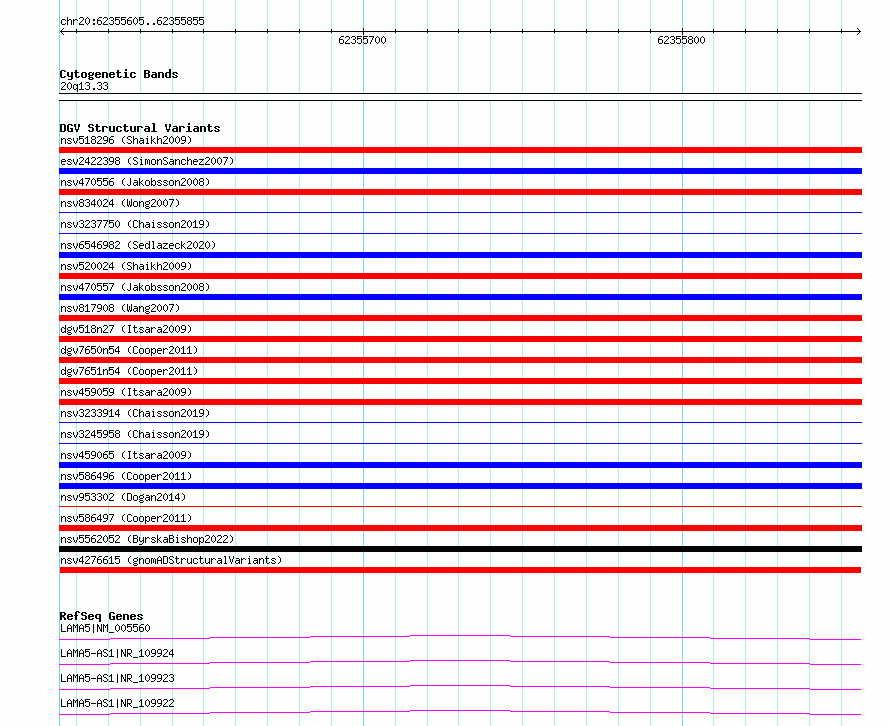
Task: Open variant nsv6546982 (Sedlazeck2020) label
Action: [x=138, y=245]
